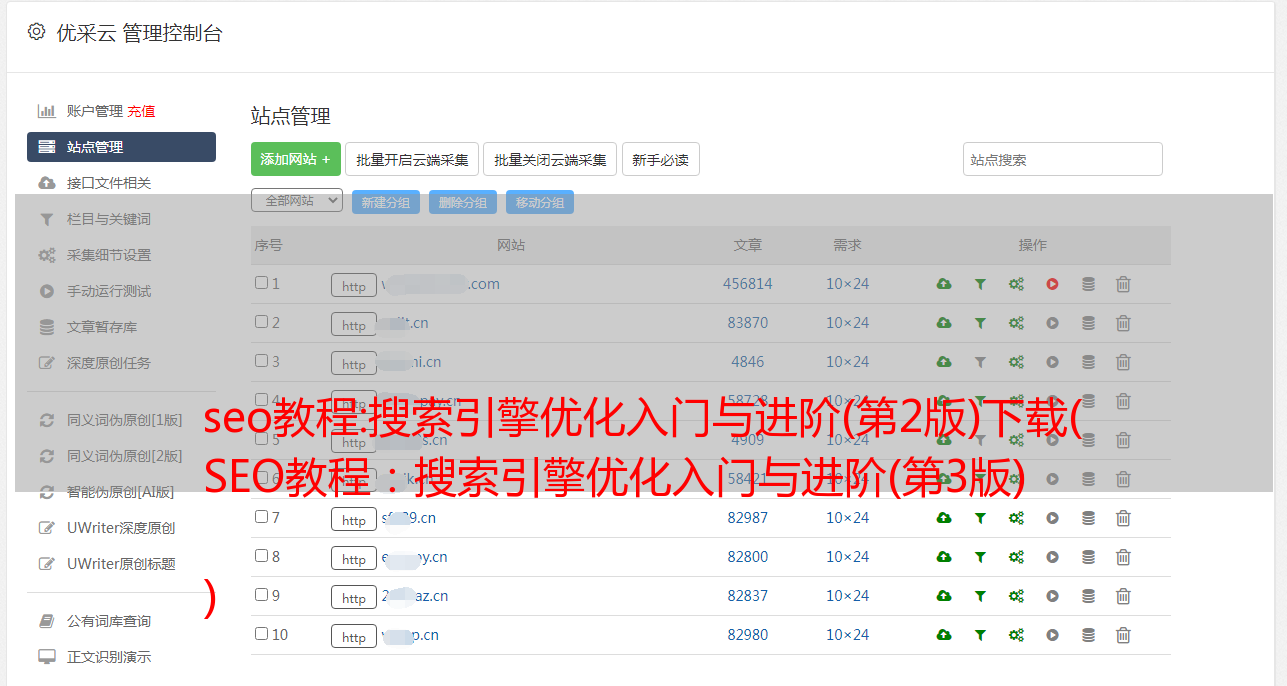The image size is (1287, 686).
Task: Open the database icon in row 1
Action: click(x=1088, y=284)
